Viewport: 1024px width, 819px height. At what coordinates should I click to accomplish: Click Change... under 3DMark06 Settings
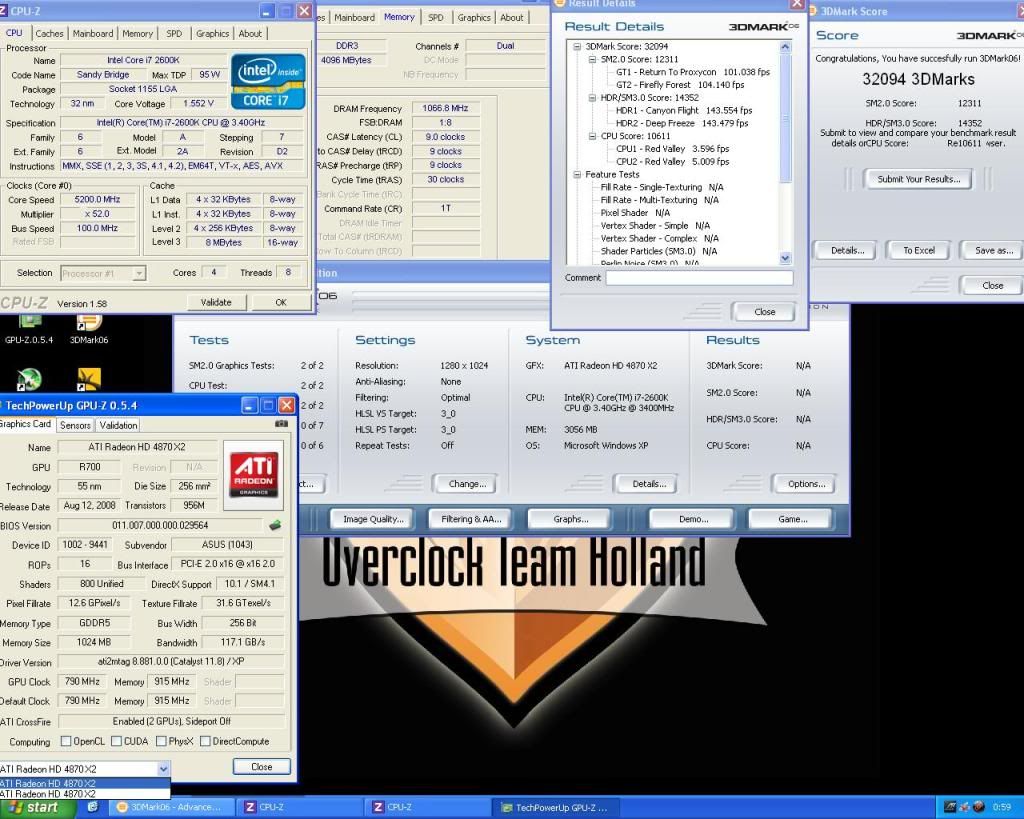[x=467, y=484]
